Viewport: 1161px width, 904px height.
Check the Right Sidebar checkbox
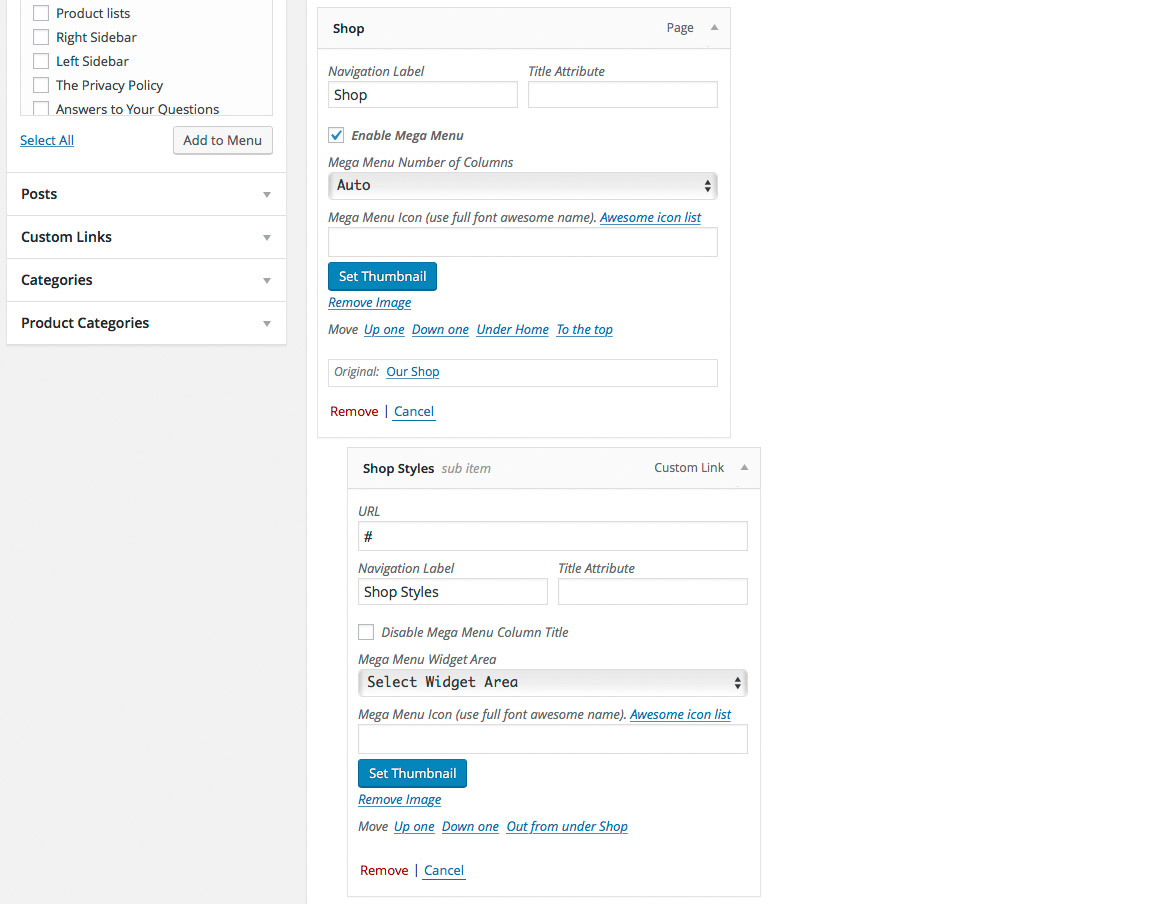click(x=41, y=37)
